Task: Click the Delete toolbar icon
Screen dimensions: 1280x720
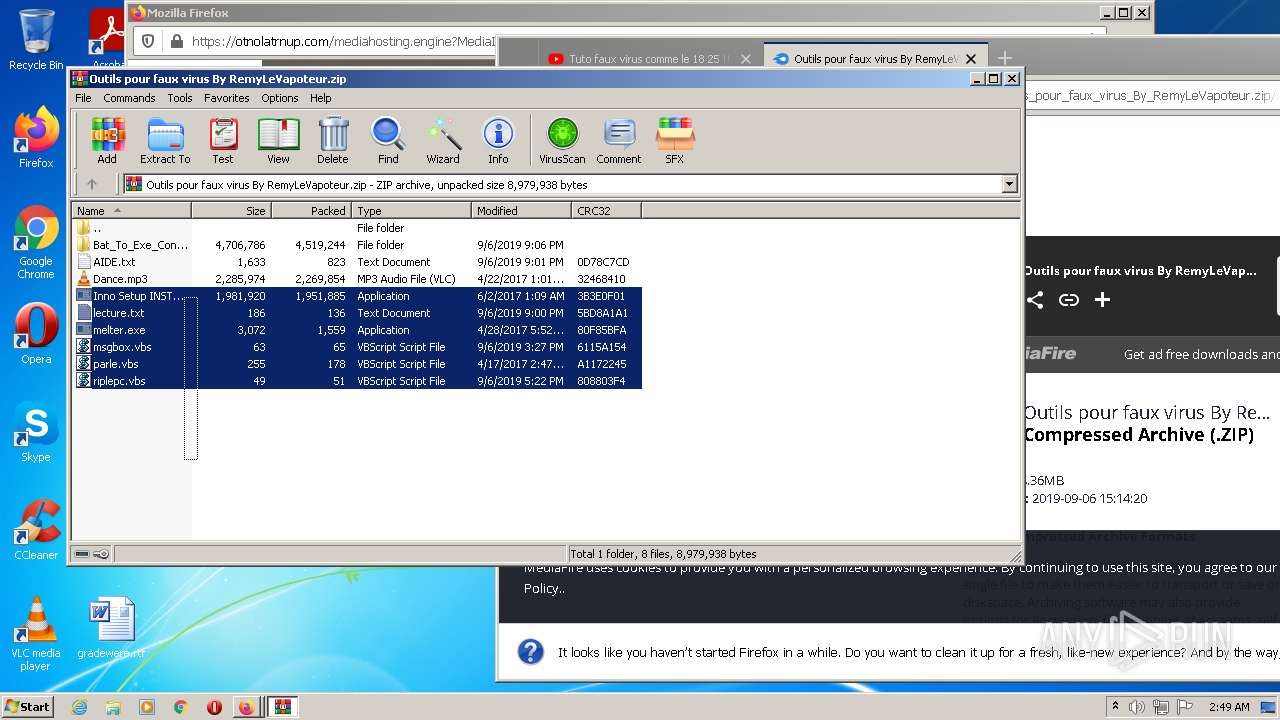Action: (x=333, y=141)
